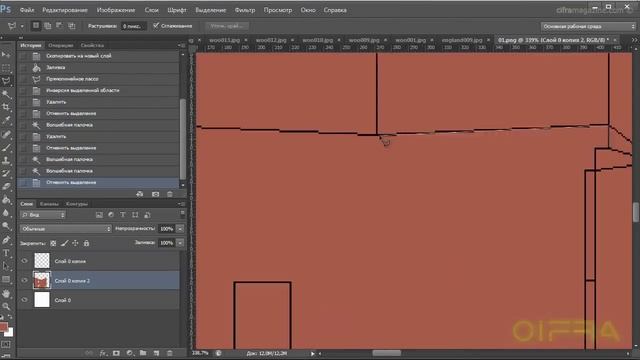Select the Crop tool
The image size is (640, 360).
[x=6, y=107]
